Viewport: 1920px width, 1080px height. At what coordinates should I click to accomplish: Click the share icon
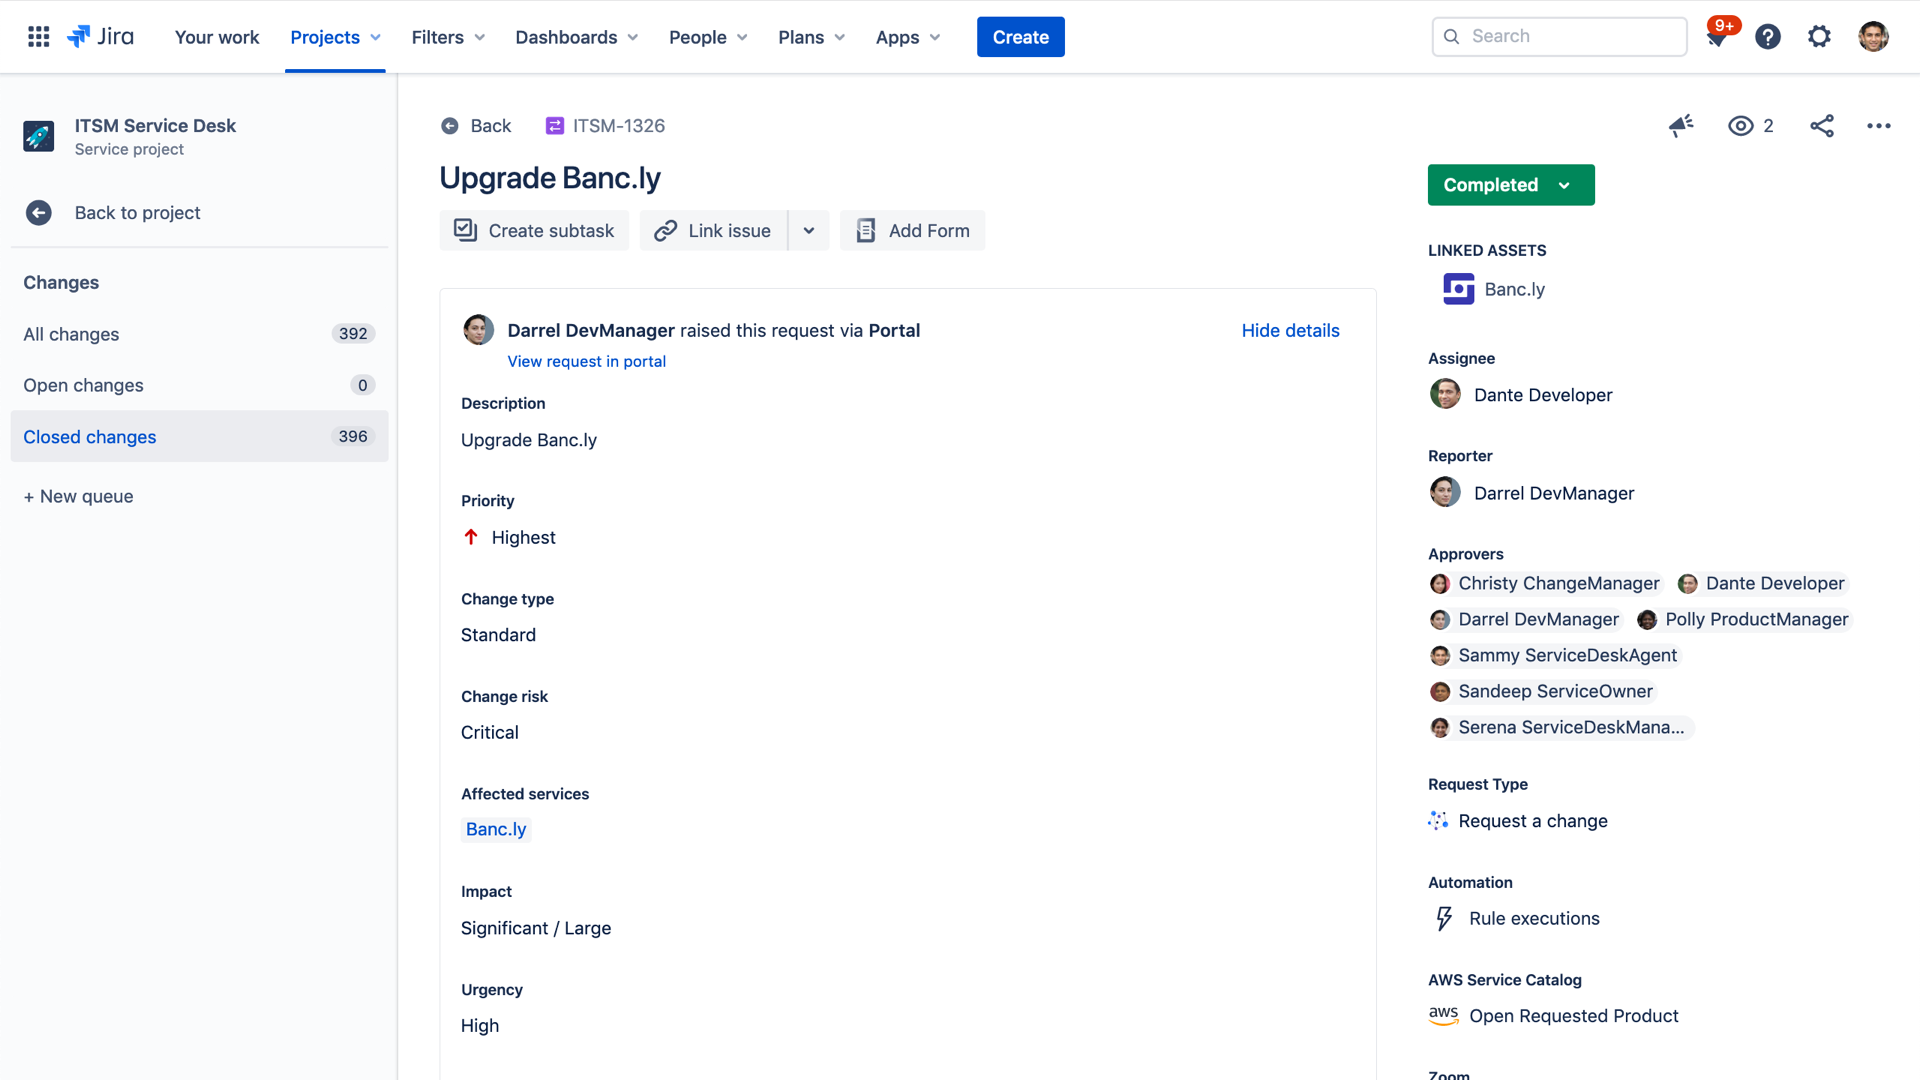(1822, 126)
